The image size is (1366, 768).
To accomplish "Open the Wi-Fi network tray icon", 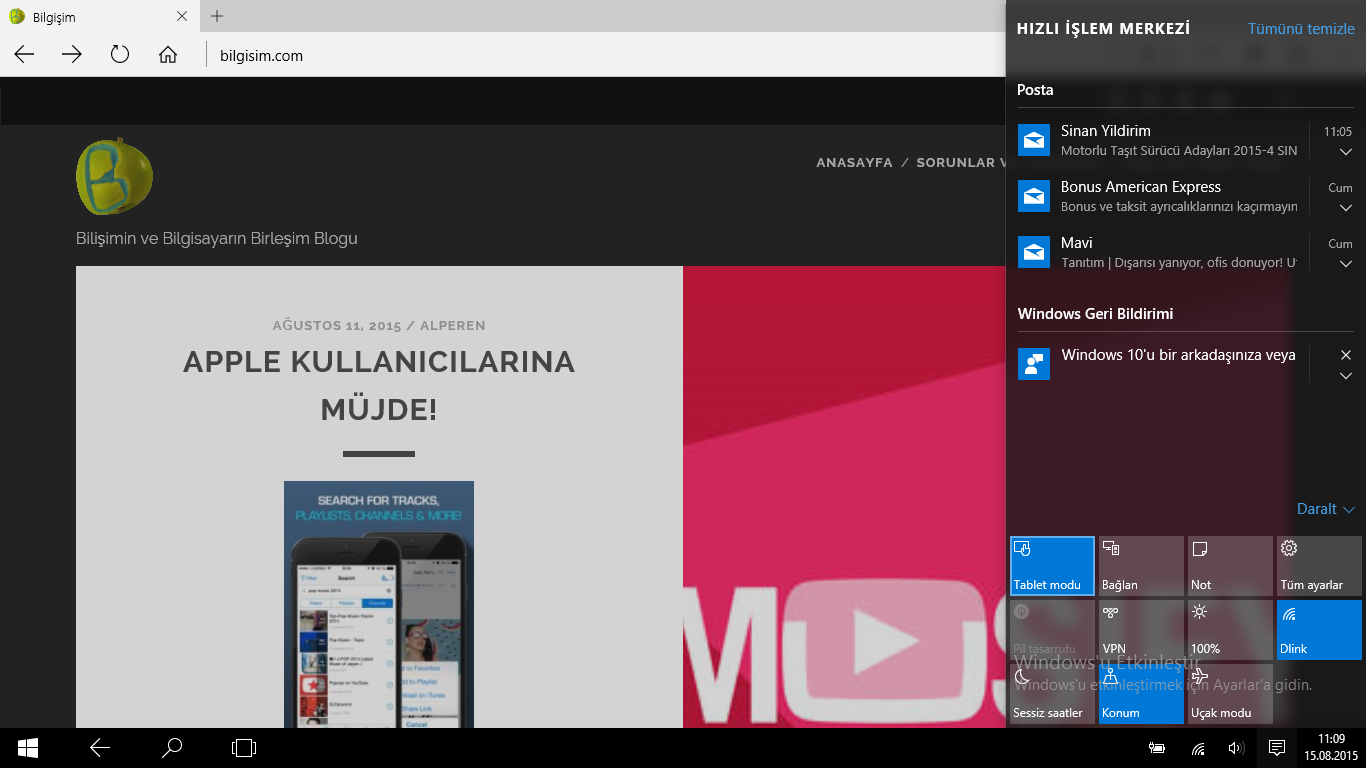I will [x=1197, y=748].
